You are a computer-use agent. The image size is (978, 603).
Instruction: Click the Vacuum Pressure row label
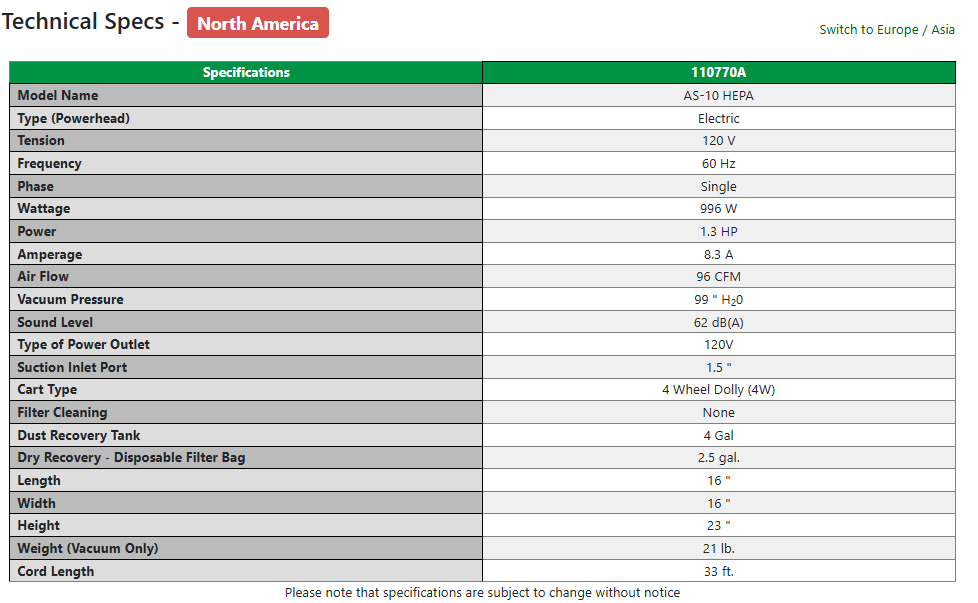(70, 299)
